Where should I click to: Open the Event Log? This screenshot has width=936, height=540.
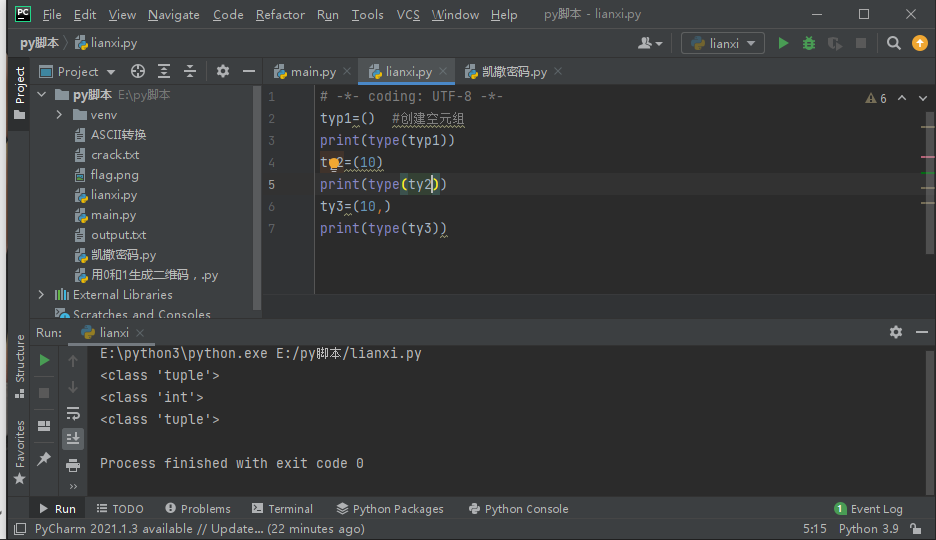869,509
